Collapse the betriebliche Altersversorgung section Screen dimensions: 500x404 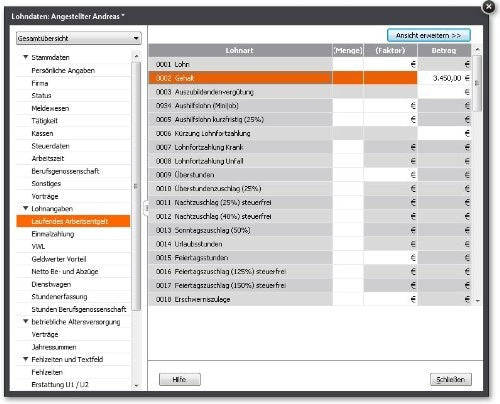pos(25,322)
